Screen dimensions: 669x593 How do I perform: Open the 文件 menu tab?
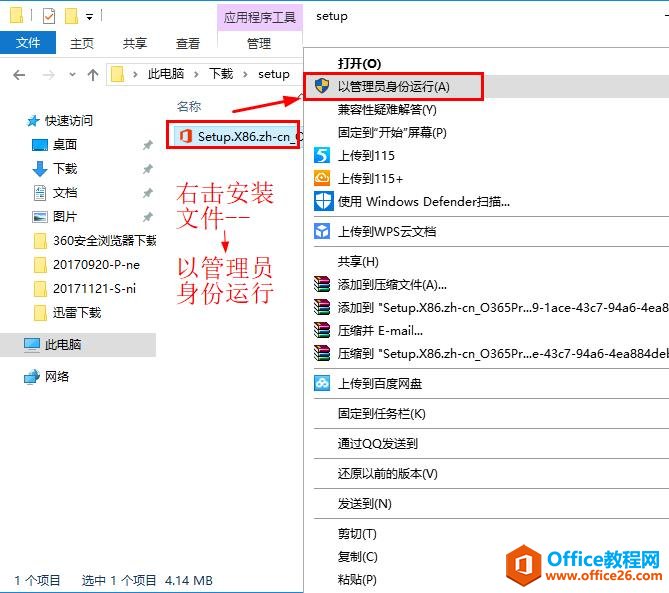28,43
